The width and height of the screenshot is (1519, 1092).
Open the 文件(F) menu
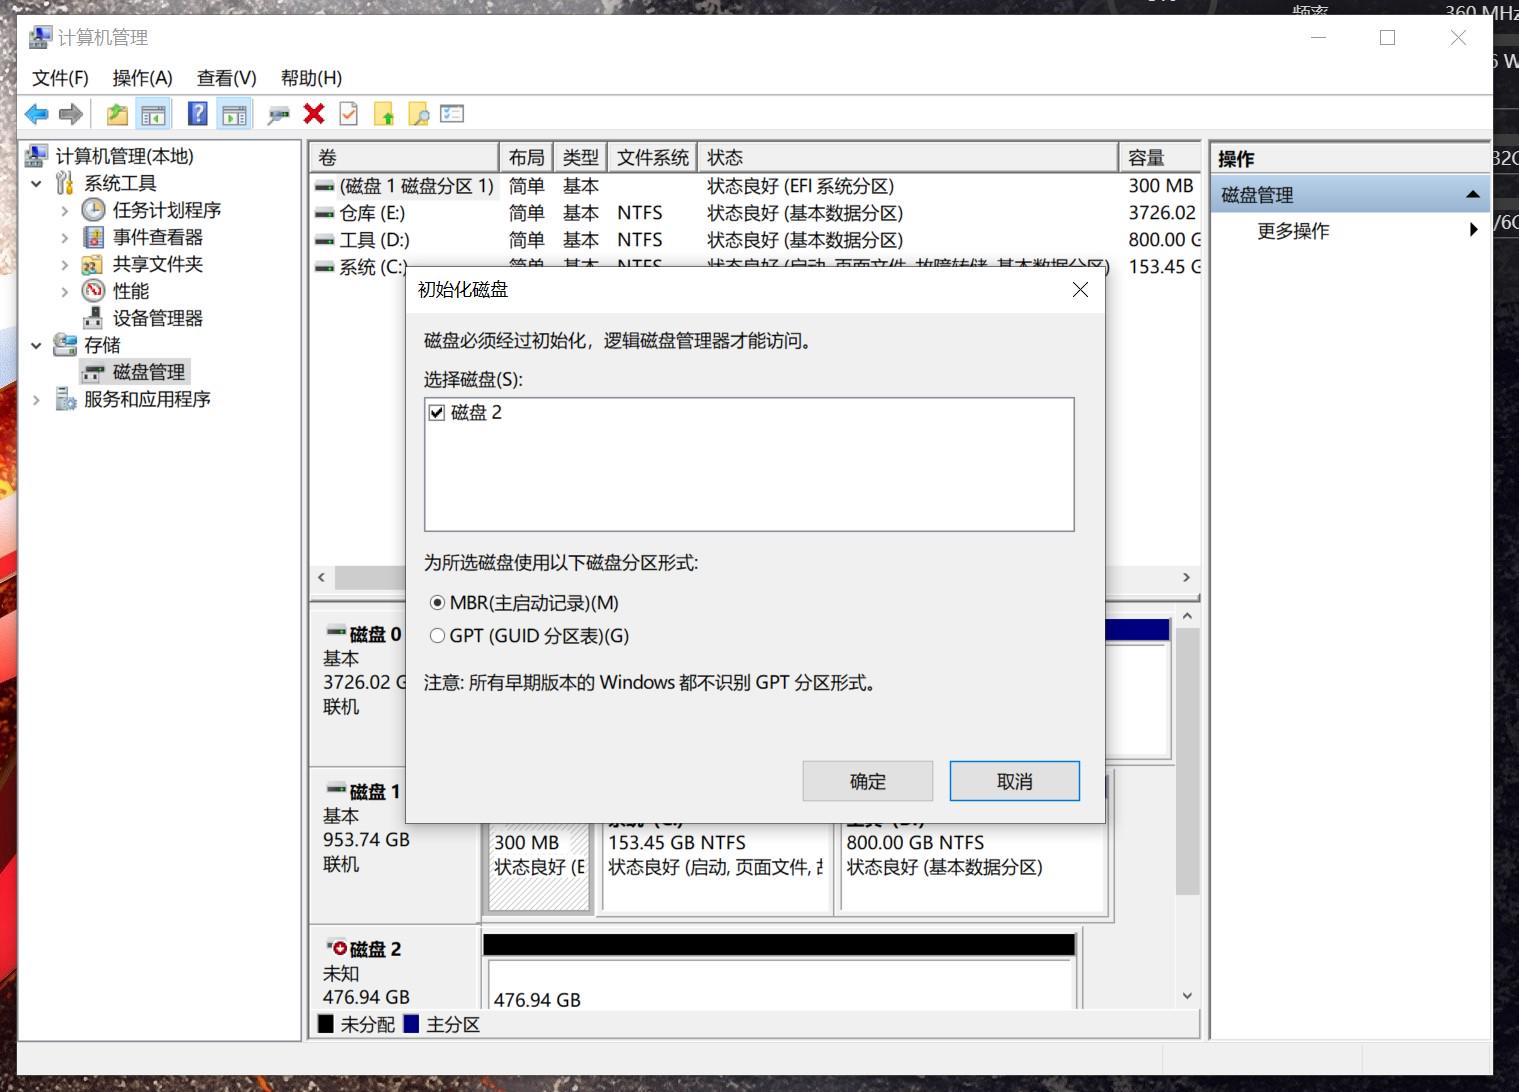pos(60,78)
